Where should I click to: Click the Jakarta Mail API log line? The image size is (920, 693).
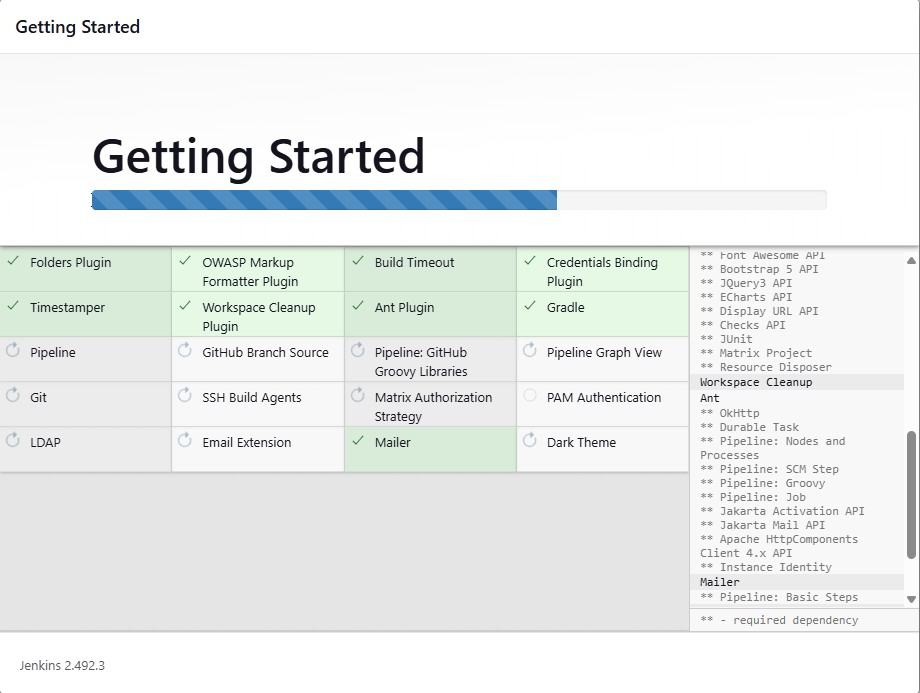[x=762, y=525]
